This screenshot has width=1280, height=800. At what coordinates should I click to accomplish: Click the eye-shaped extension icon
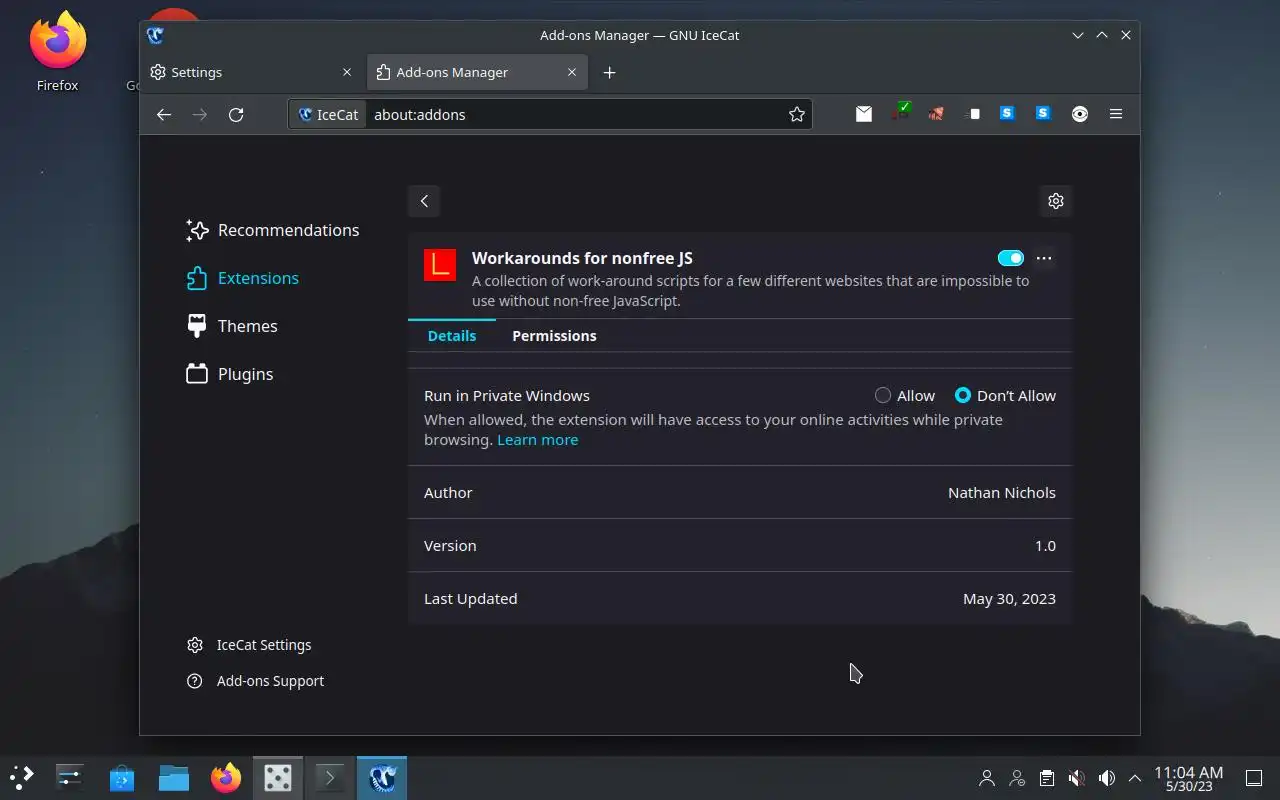click(1080, 114)
